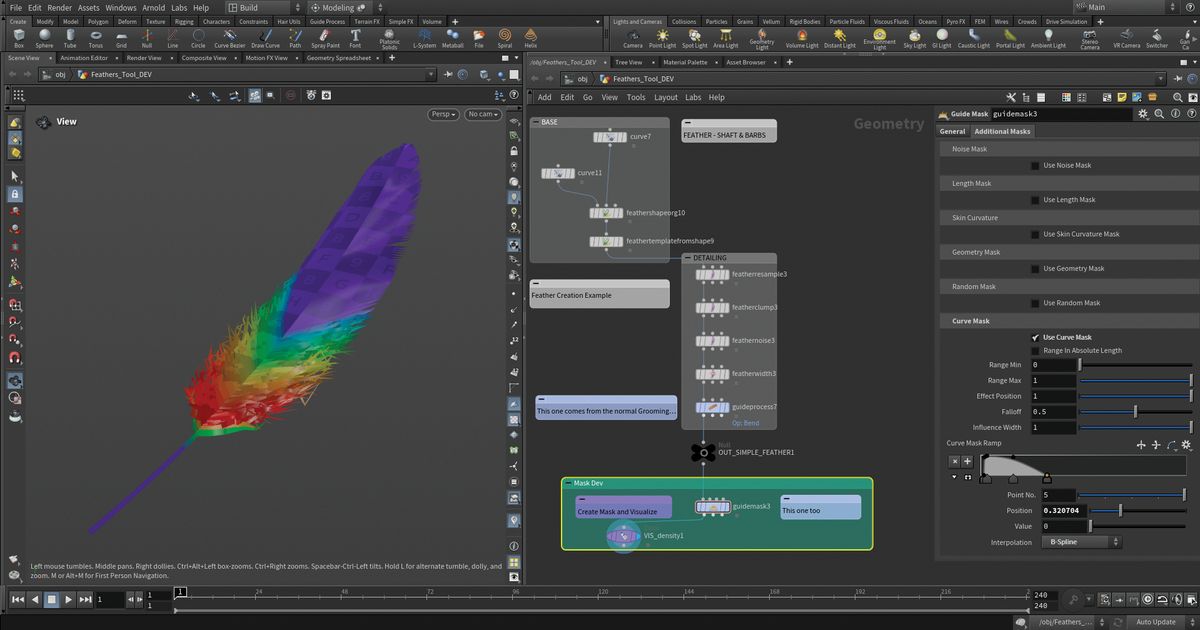The width and height of the screenshot is (1200, 630).
Task: Open the Modeling shelf set dropdown
Action: 338,6
